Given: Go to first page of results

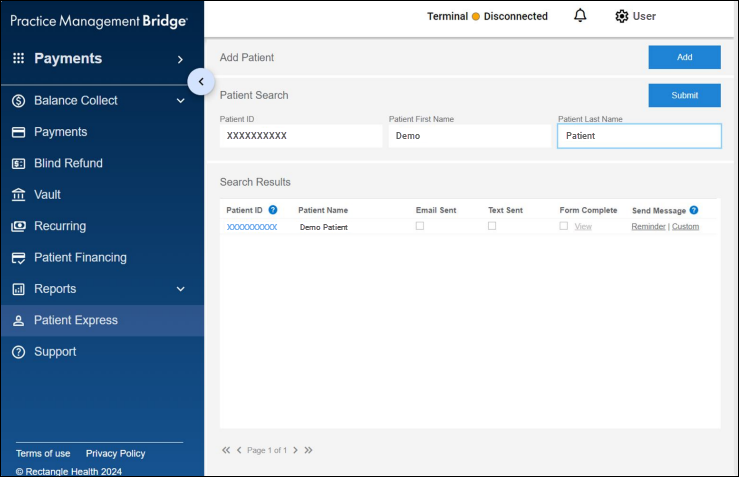Looking at the screenshot, I should click(x=226, y=450).
